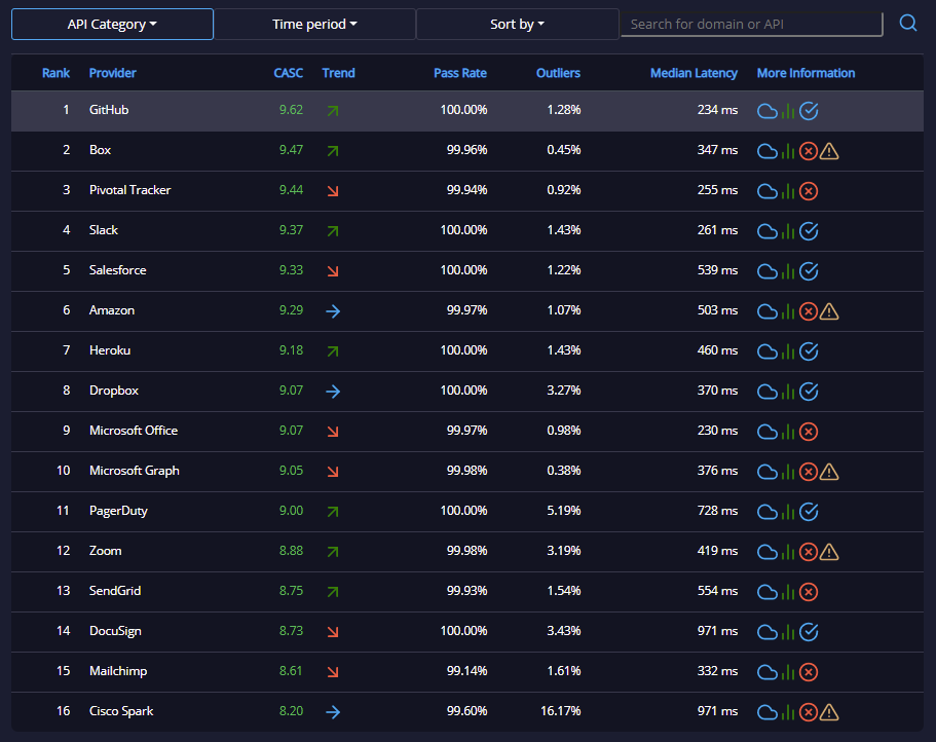Image resolution: width=936 pixels, height=742 pixels.
Task: Click the More Information column header
Action: (x=806, y=73)
